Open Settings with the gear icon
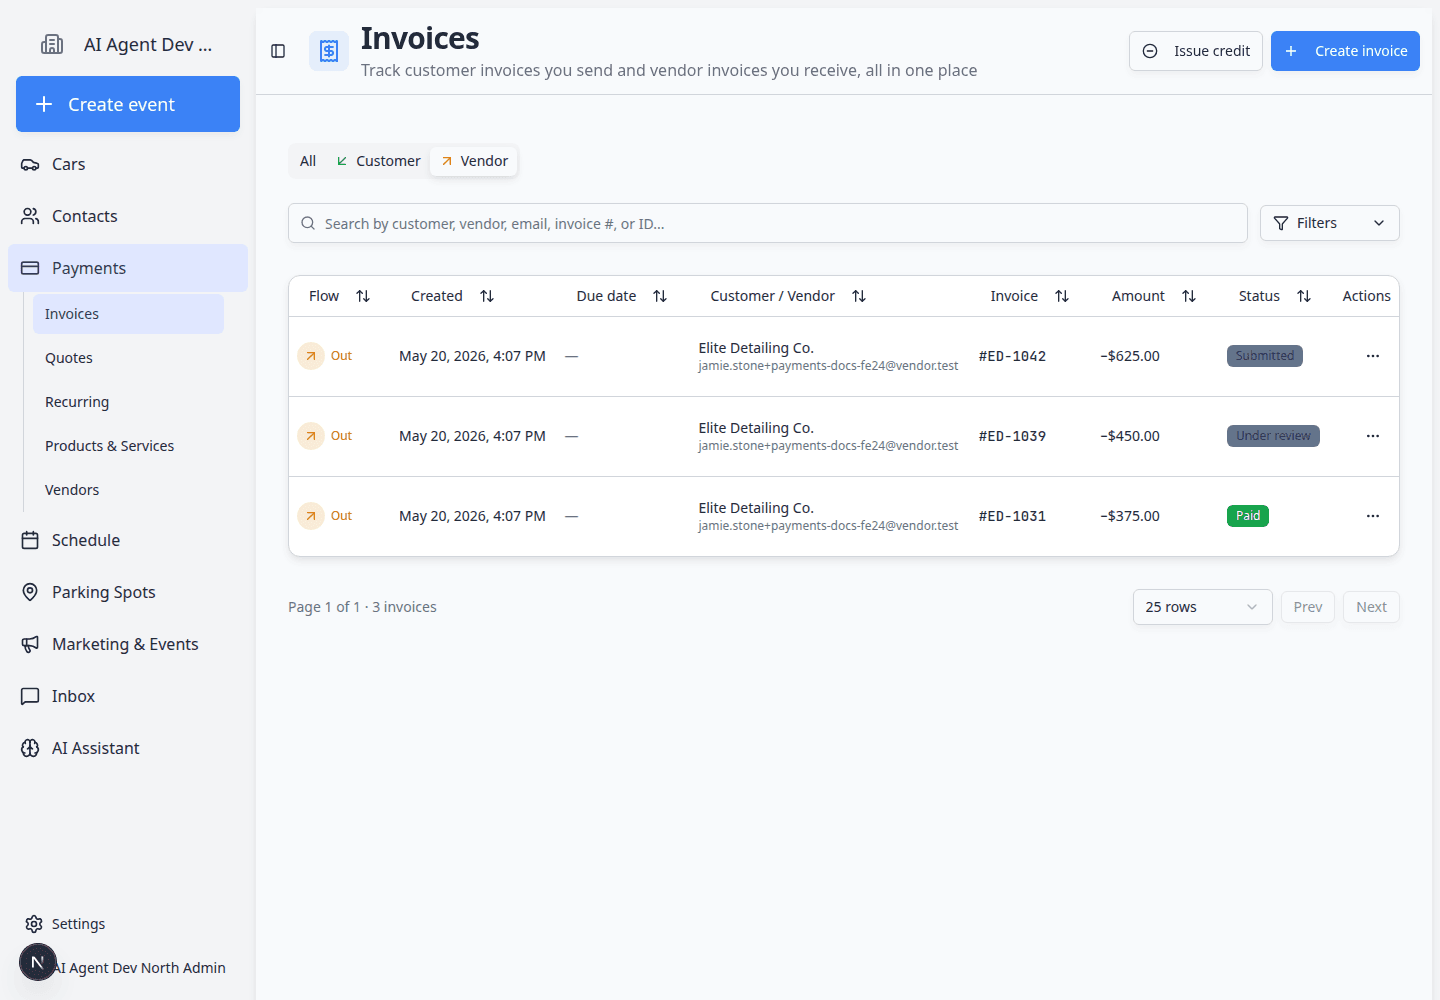1440x1000 pixels. pos(34,924)
